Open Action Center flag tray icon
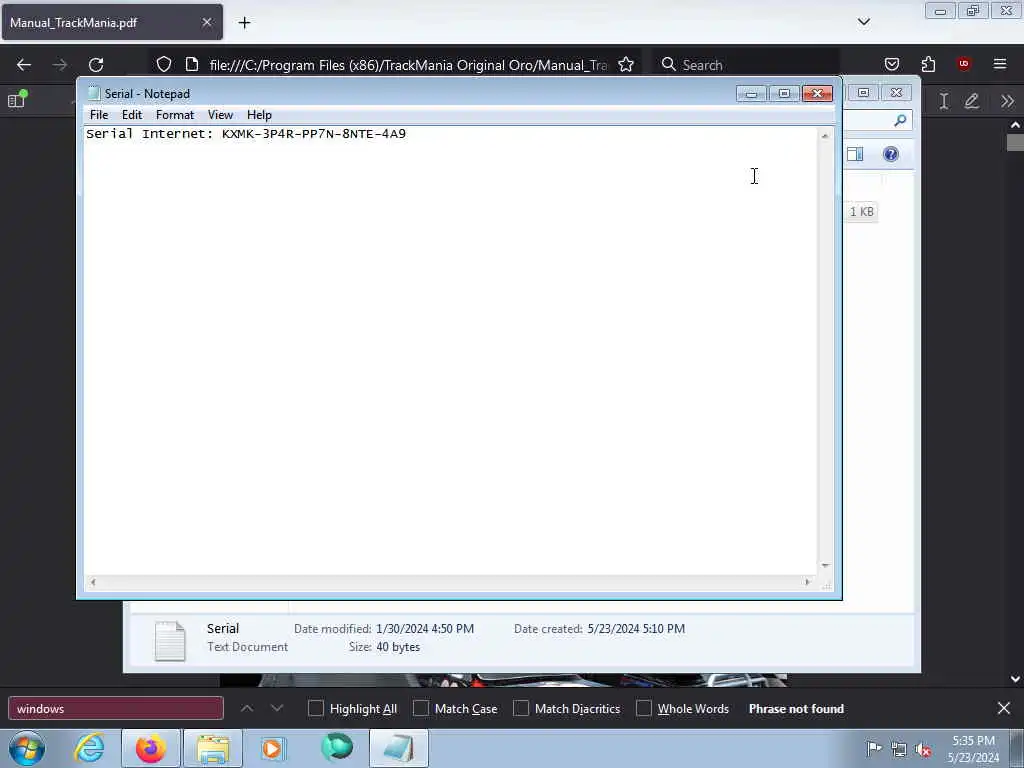The width and height of the screenshot is (1024, 768). (x=873, y=748)
